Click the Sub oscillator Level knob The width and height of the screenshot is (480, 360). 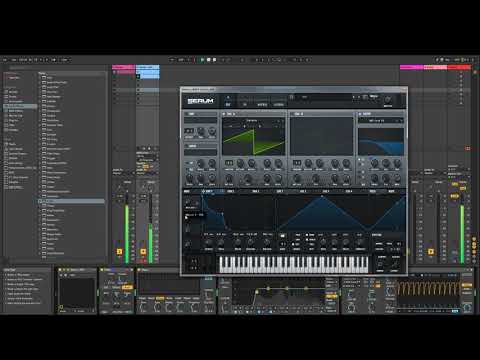click(x=212, y=132)
